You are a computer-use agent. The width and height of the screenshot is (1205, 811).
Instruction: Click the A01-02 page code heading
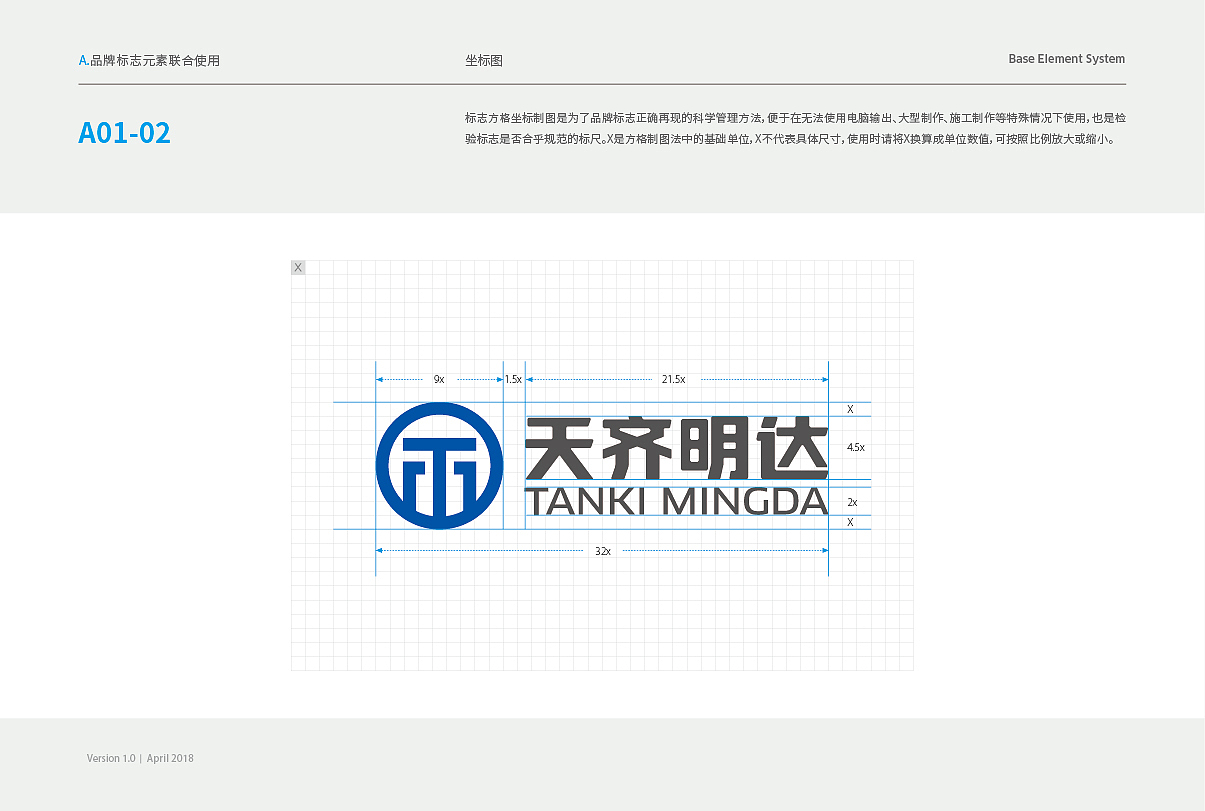125,133
